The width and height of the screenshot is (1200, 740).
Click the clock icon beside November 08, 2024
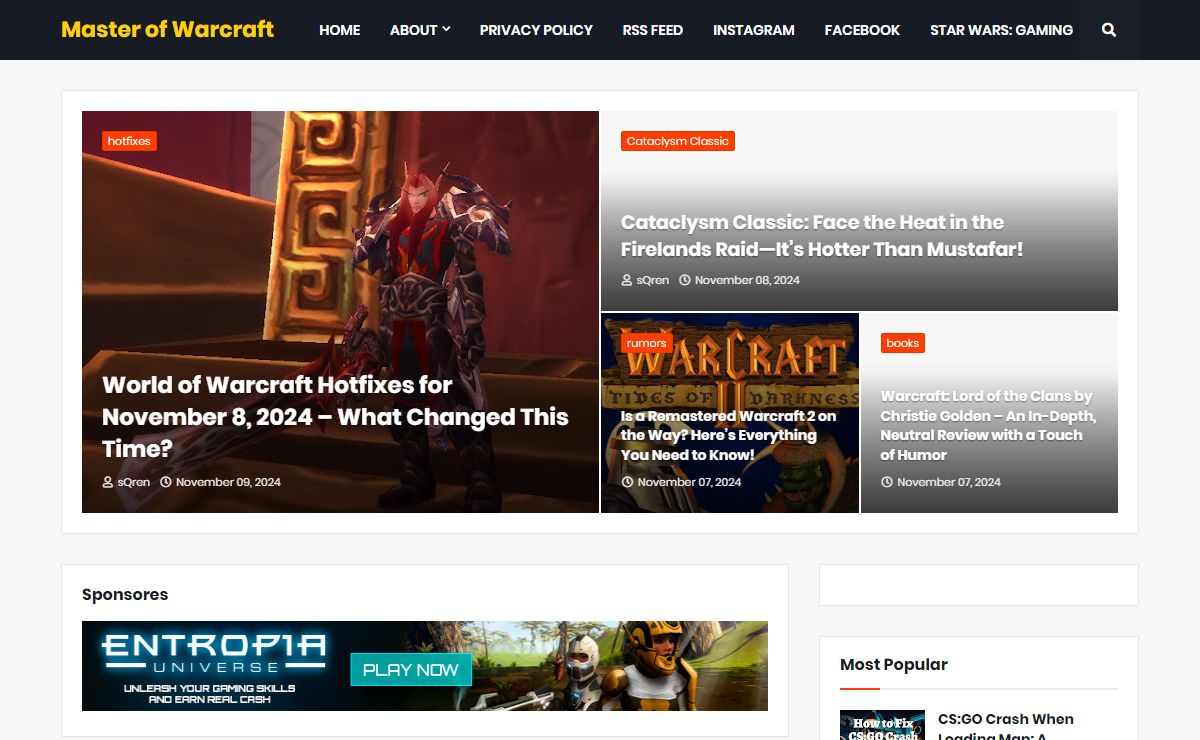point(685,280)
